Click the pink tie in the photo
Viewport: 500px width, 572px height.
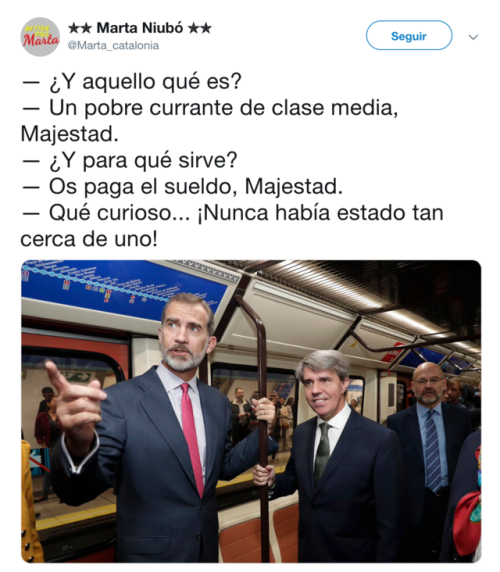coord(193,440)
